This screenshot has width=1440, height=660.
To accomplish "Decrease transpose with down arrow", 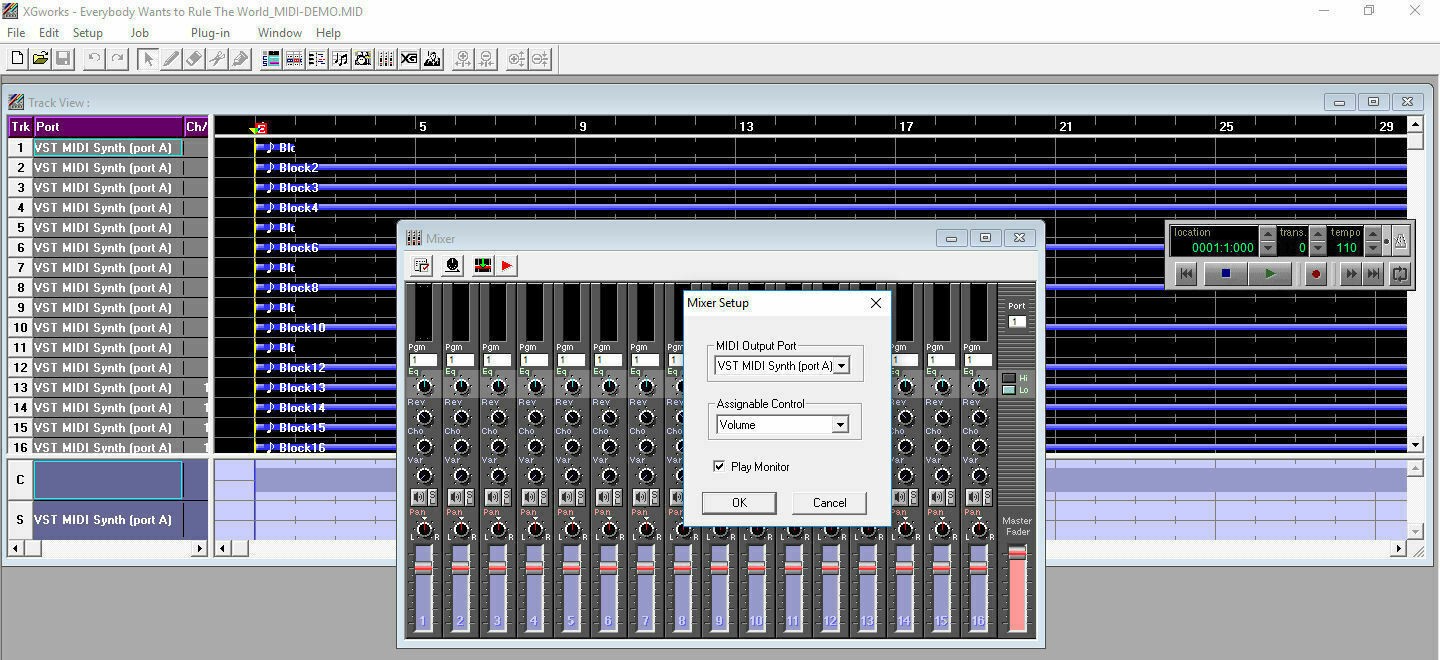I will tap(1317, 248).
